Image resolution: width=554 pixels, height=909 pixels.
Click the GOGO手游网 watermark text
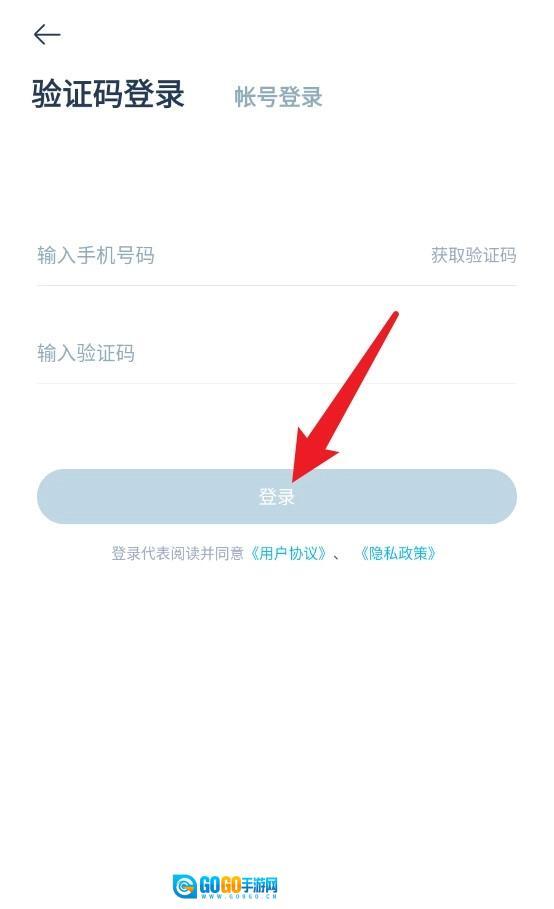[239, 885]
